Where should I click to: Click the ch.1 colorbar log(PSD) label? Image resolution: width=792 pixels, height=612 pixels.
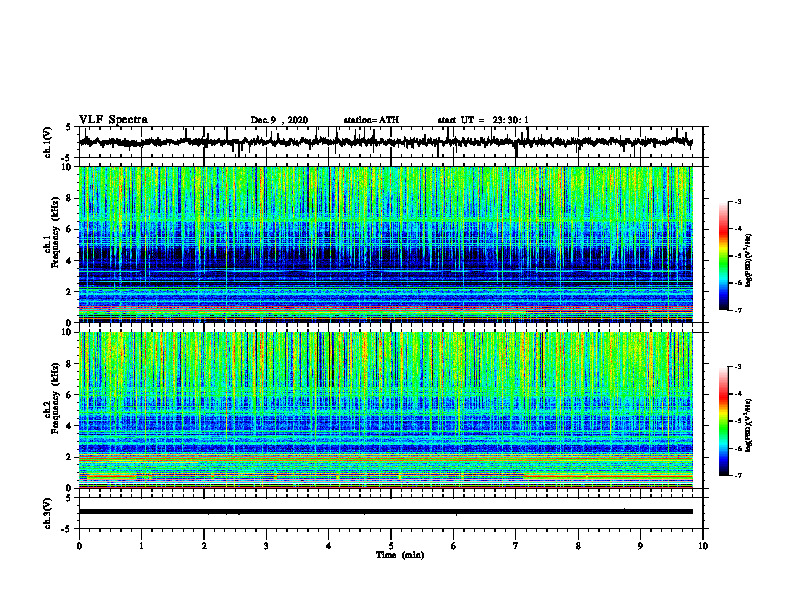click(750, 261)
